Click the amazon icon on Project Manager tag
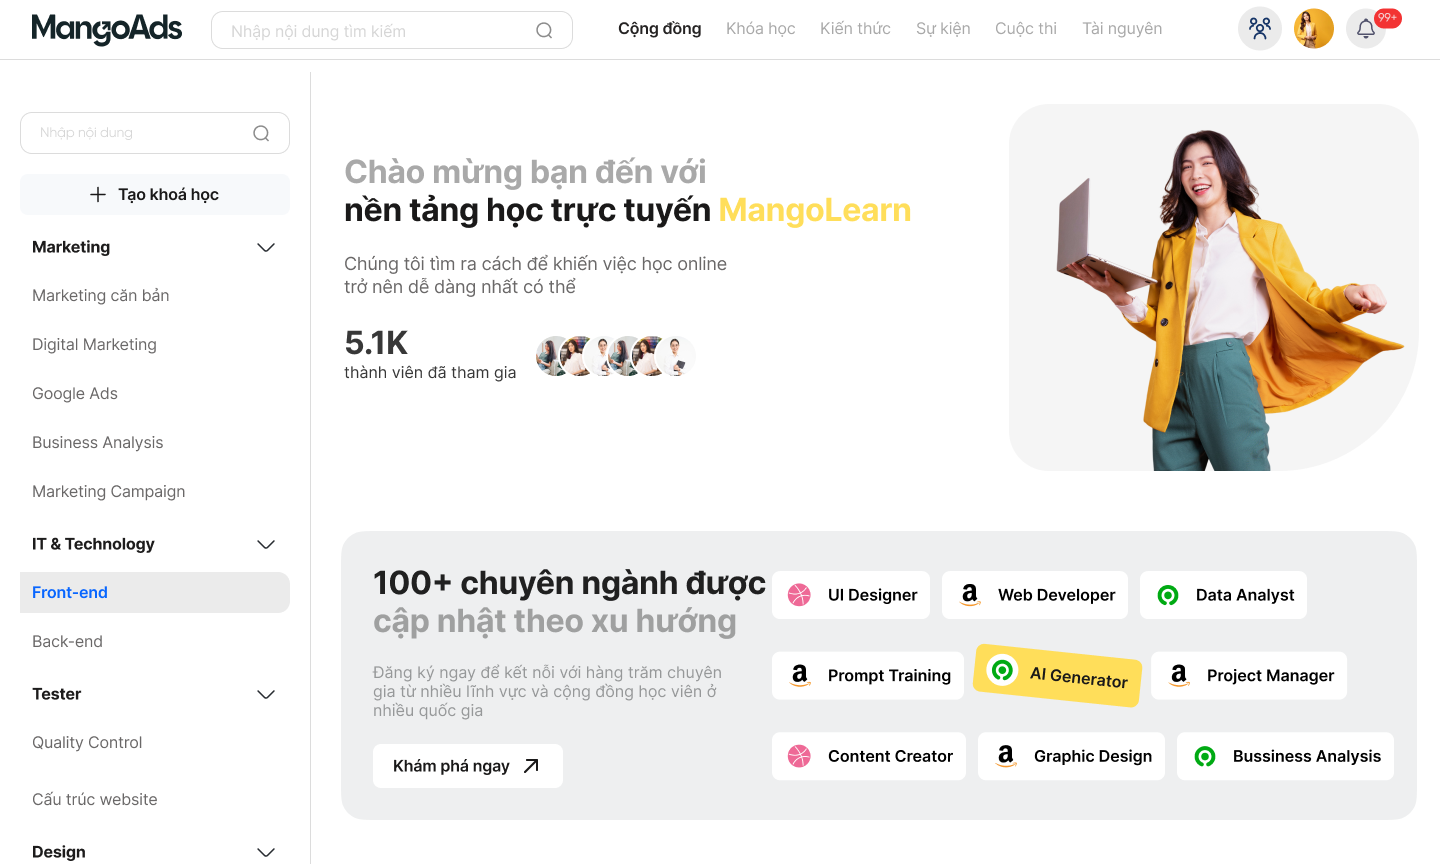 (x=1178, y=676)
